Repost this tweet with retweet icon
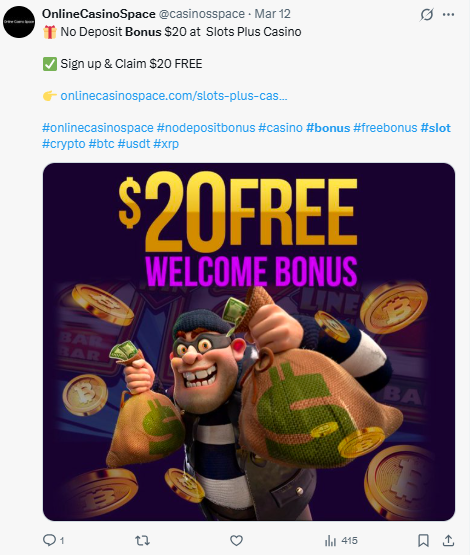474x555 pixels. 142,540
